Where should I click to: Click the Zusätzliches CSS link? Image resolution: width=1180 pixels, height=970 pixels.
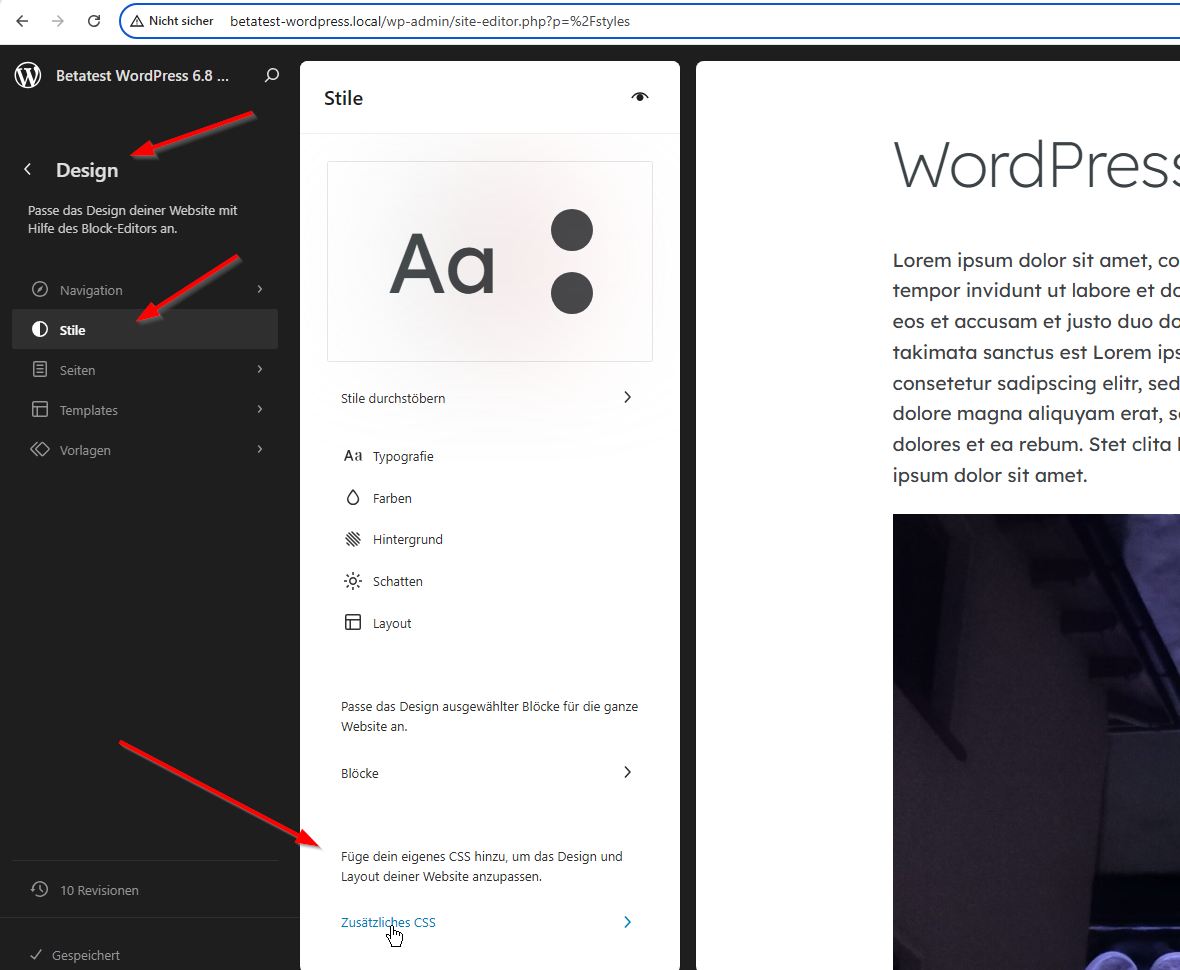click(x=388, y=922)
